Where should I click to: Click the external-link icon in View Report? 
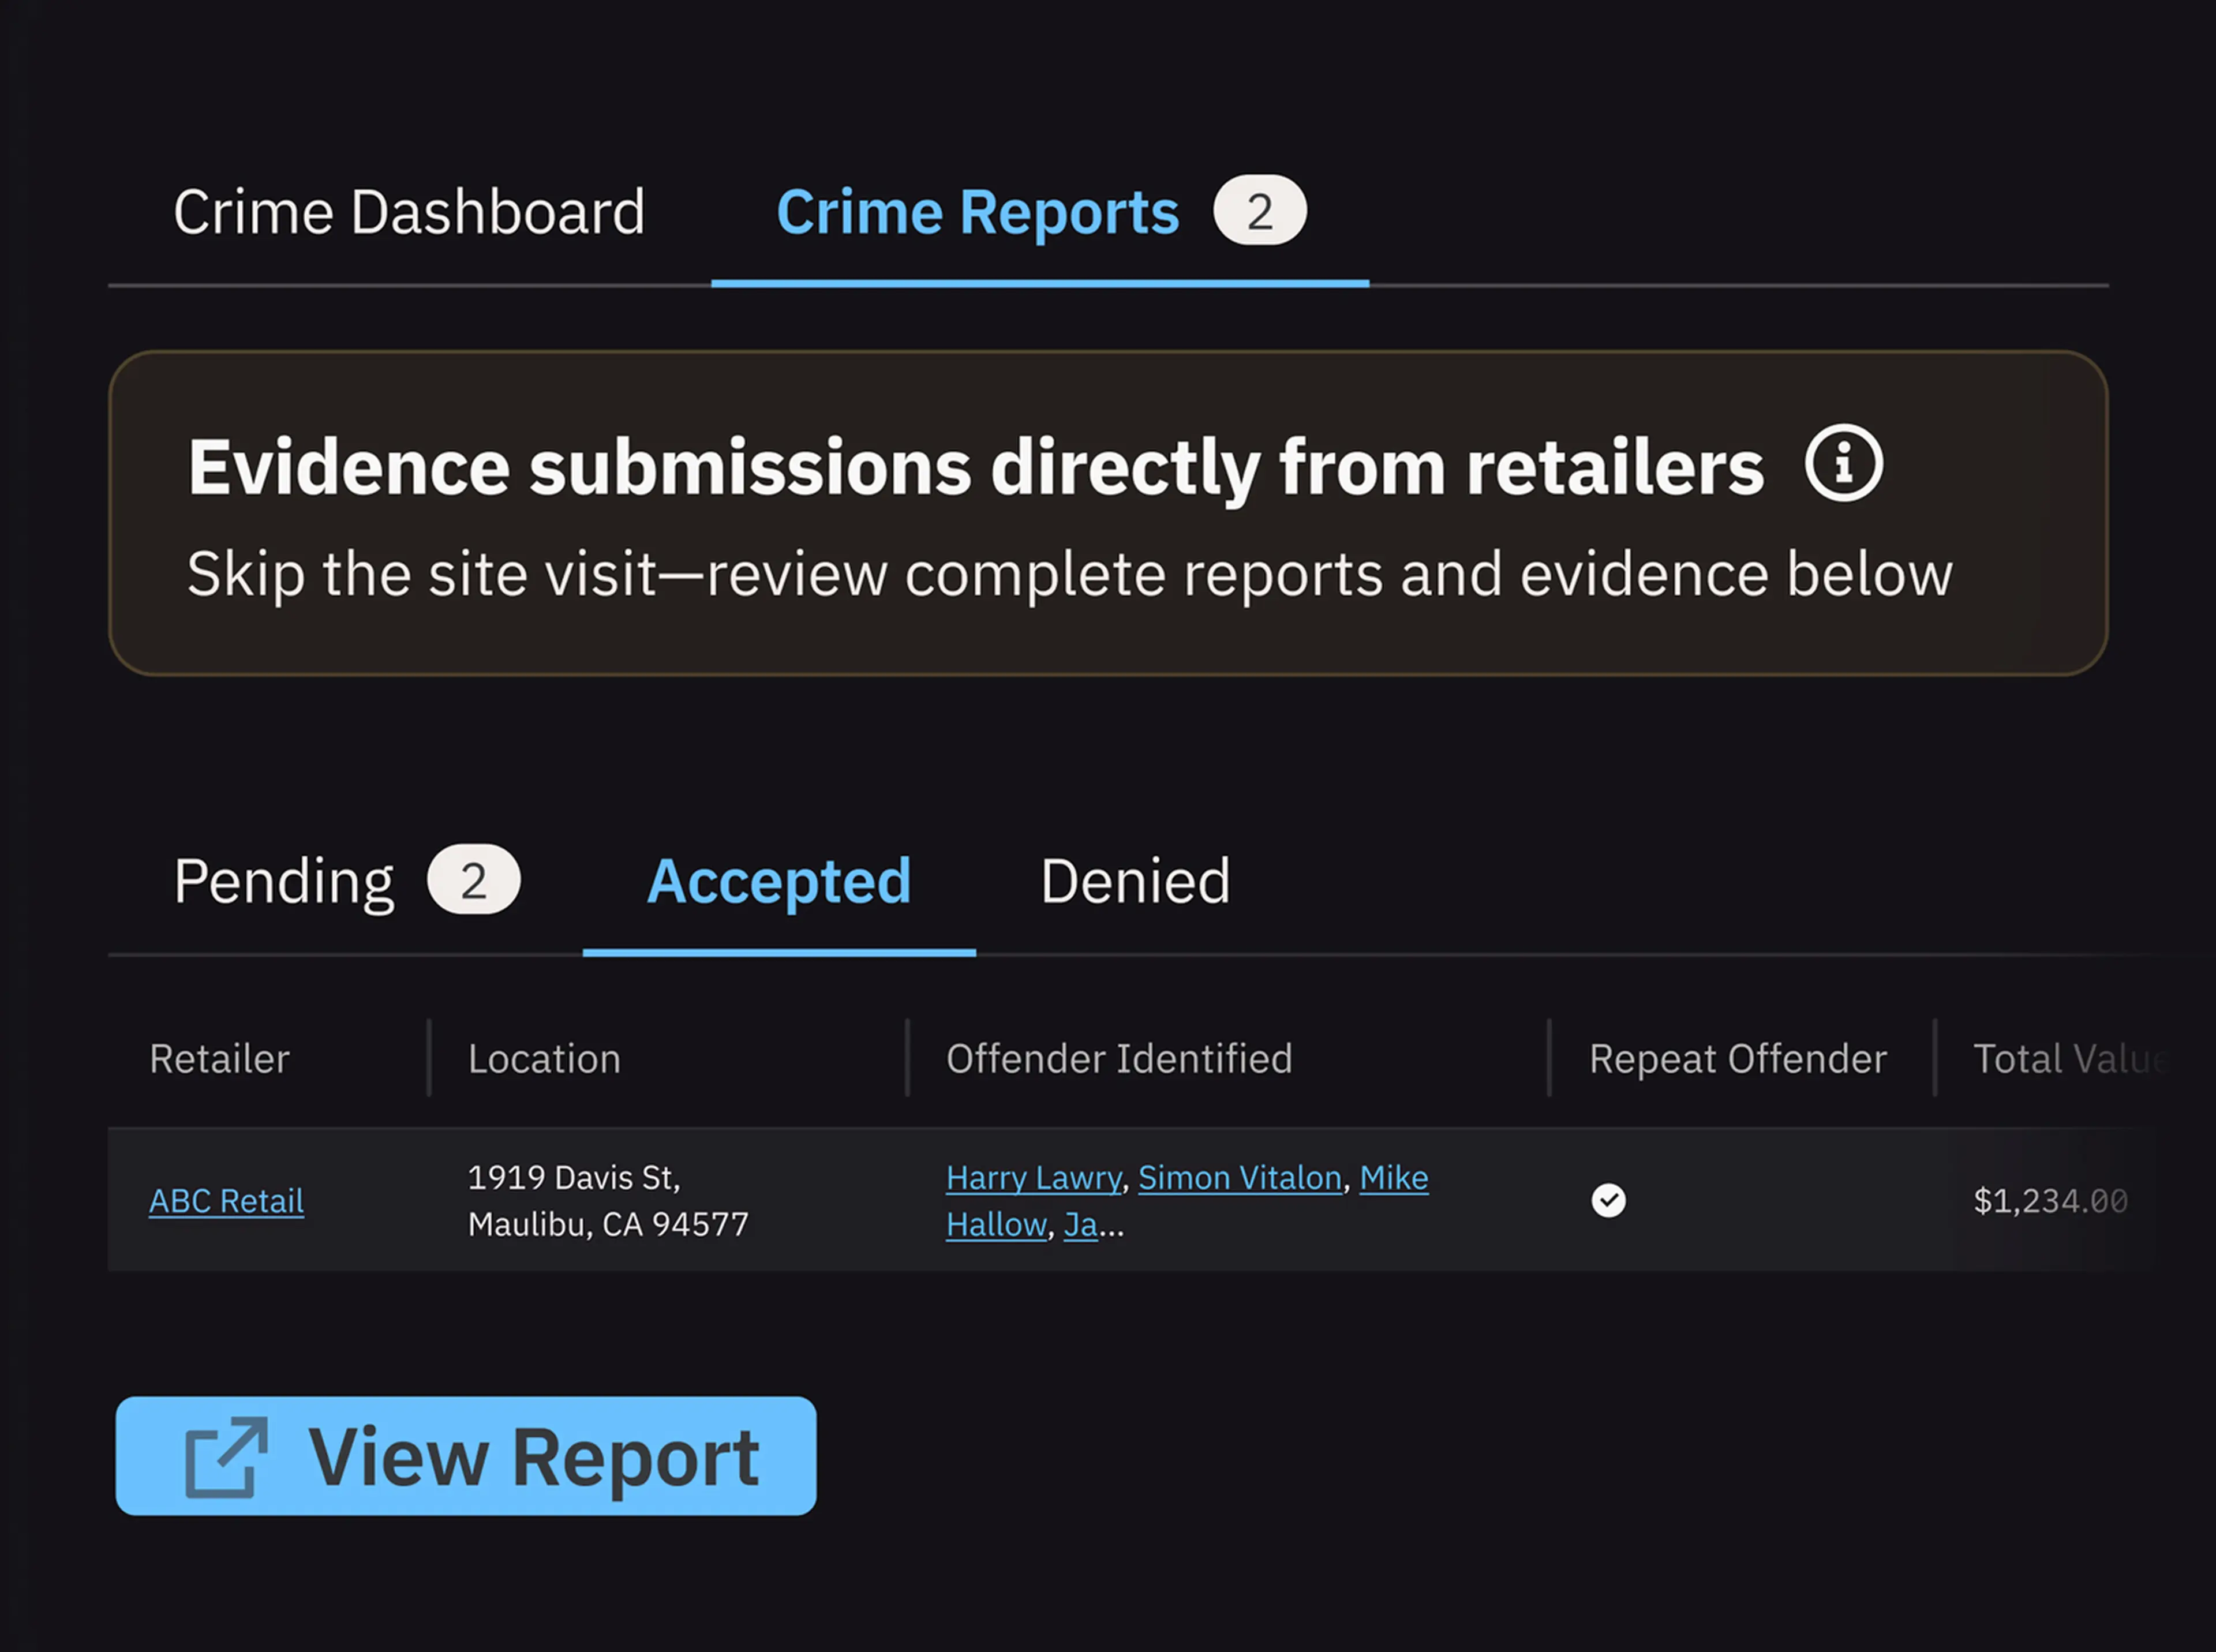[227, 1457]
